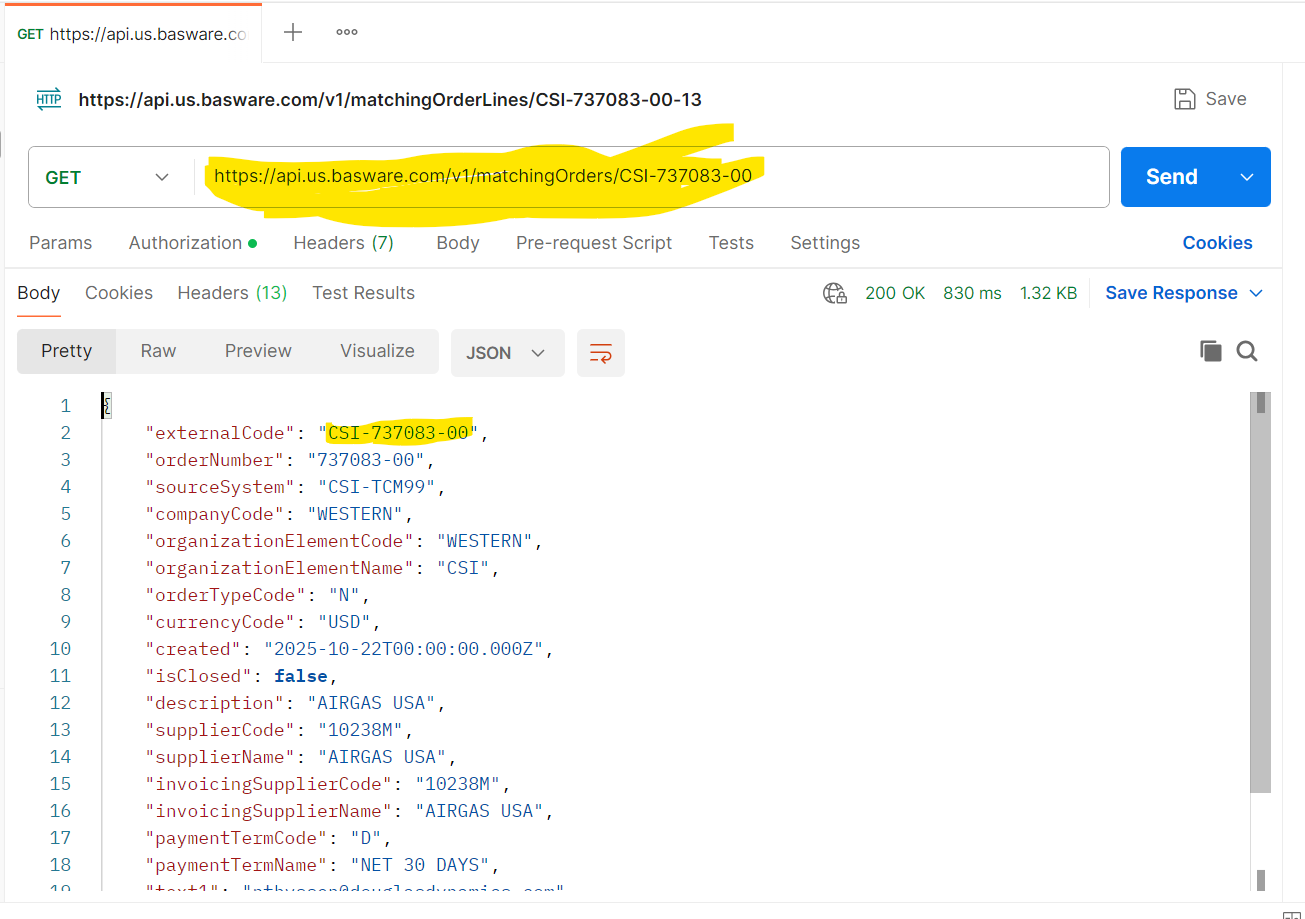This screenshot has width=1305, height=919.
Task: Open search in response with magnifier icon
Action: click(1247, 351)
